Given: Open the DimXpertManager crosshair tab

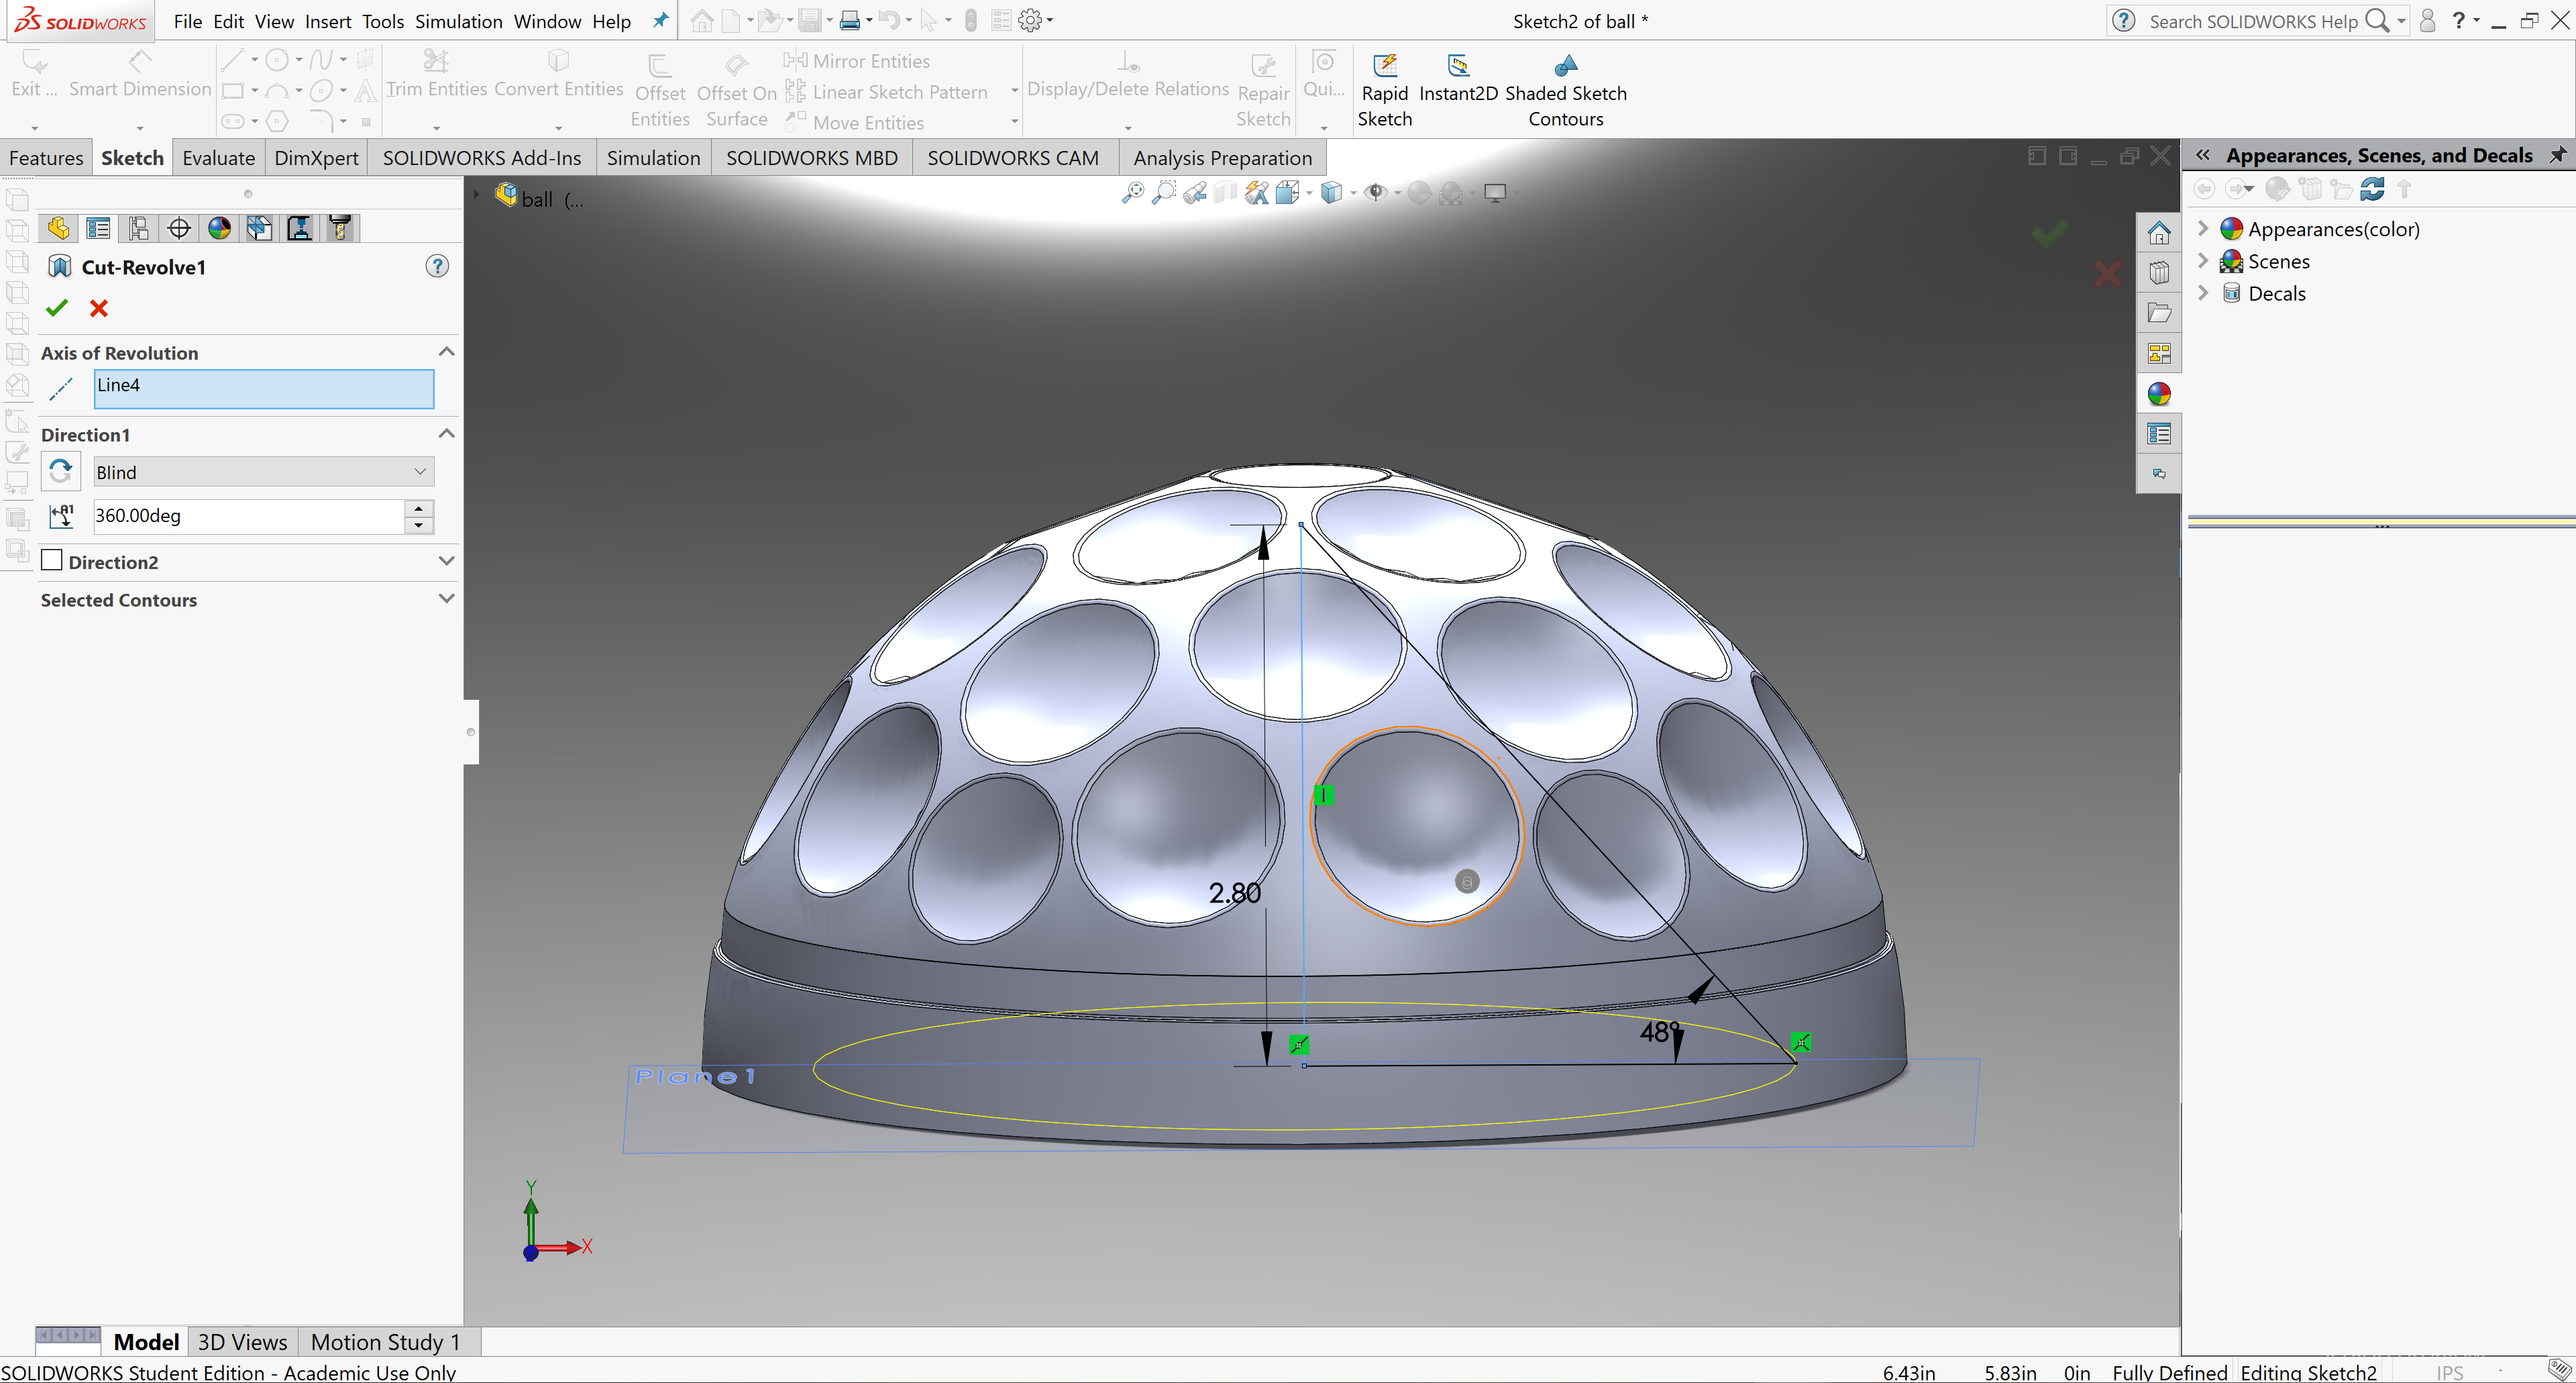Looking at the screenshot, I should 179,228.
